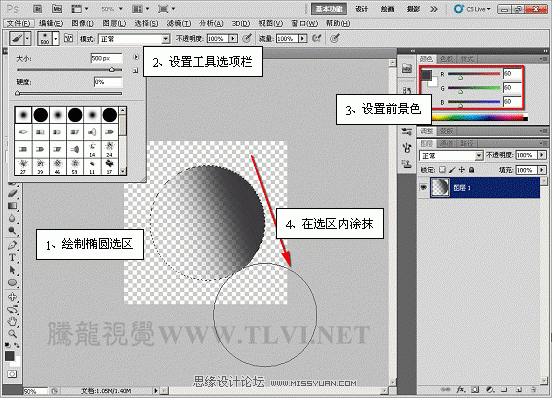Select the first soft round brush preset
The width and height of the screenshot is (552, 398).
pyautogui.click(x=24, y=115)
